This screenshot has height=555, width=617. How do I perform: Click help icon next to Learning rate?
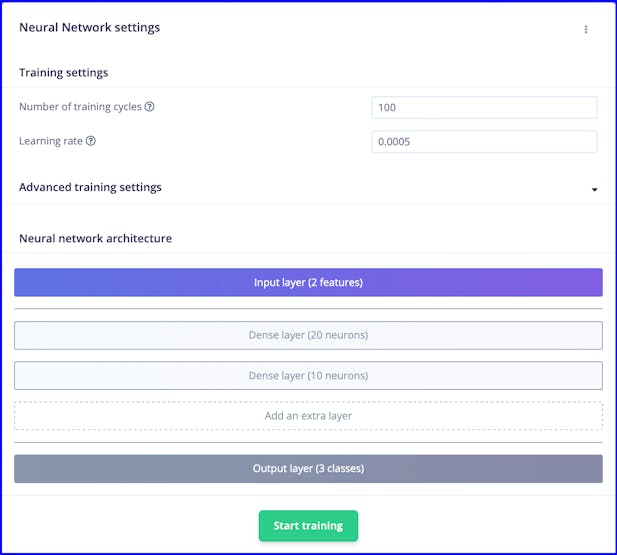(91, 141)
